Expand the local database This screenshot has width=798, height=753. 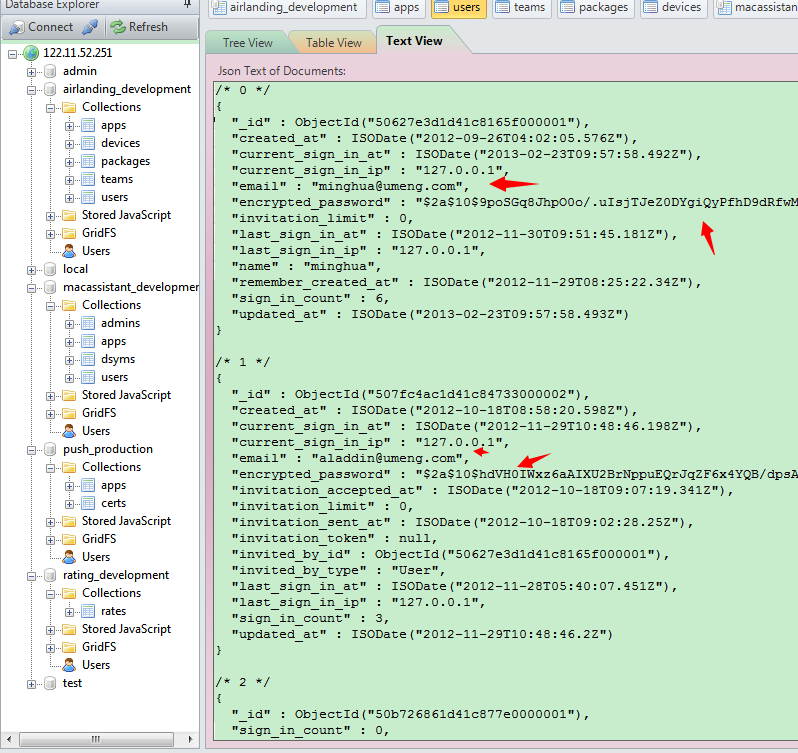(32, 270)
